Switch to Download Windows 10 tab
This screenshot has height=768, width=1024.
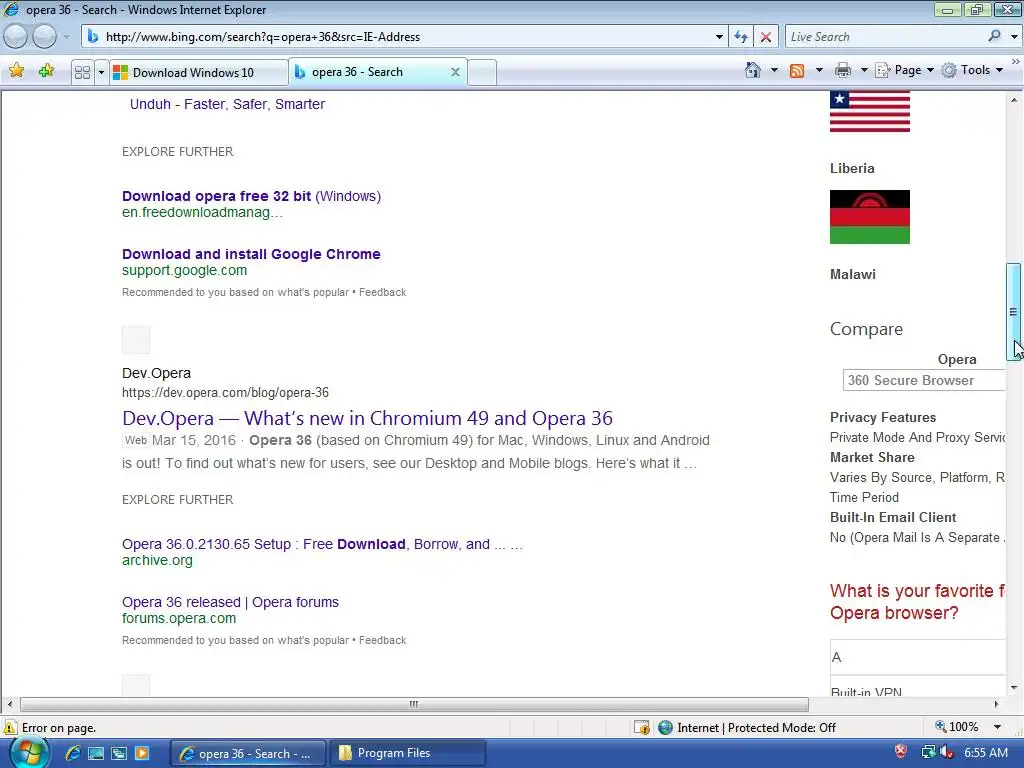tap(198, 72)
